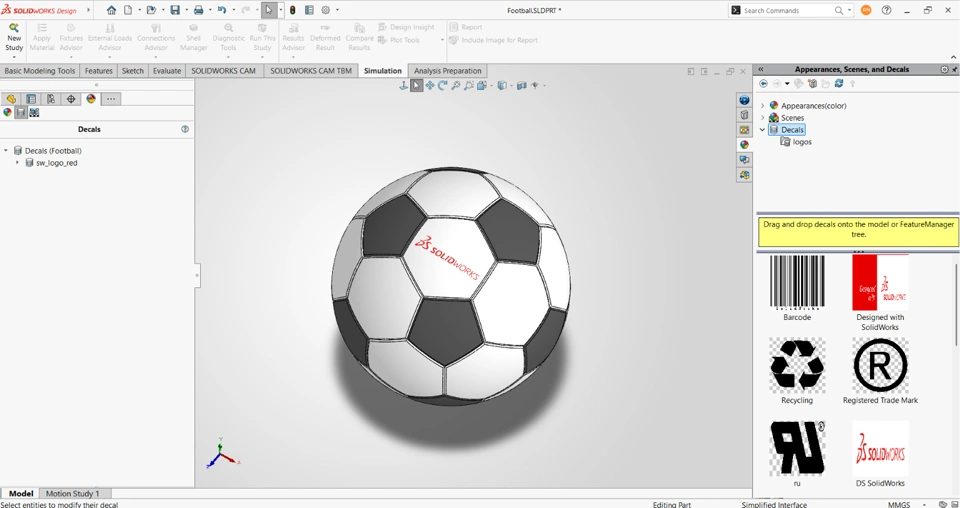Viewport: 960px width, 508px height.
Task: Expand the Scenes tree node
Action: (x=762, y=118)
